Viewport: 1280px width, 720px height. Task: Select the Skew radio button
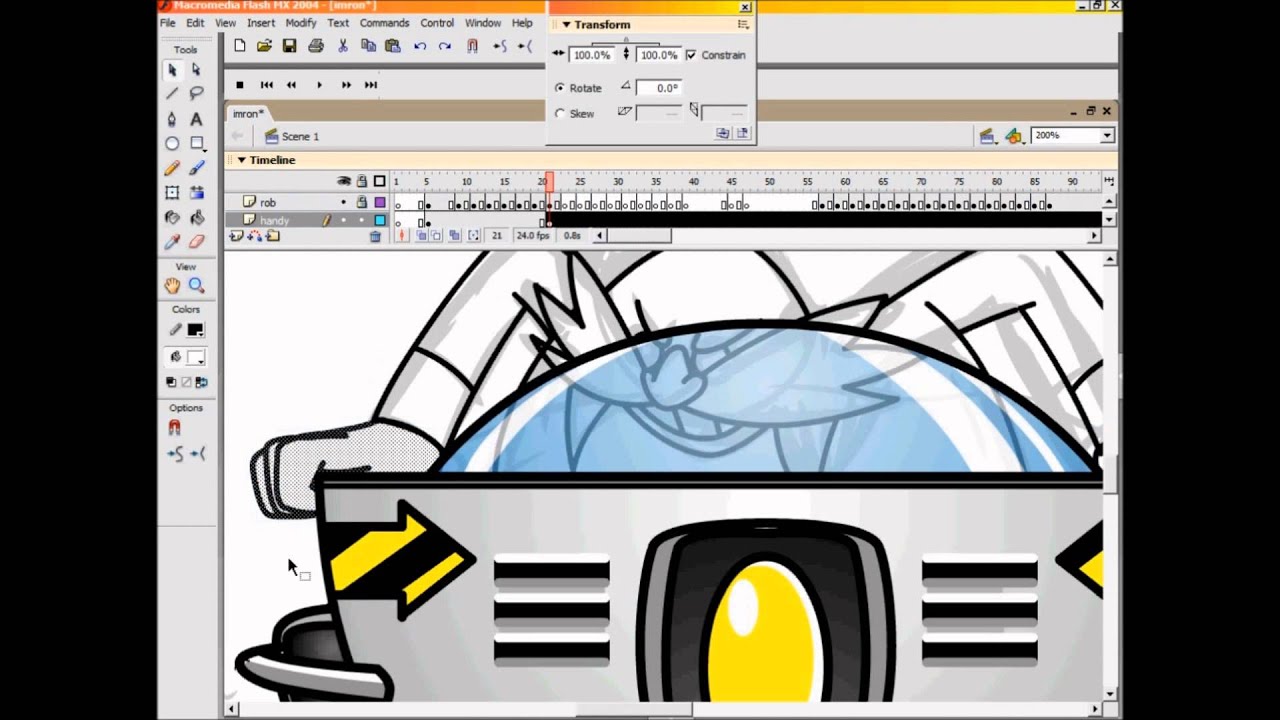[x=560, y=114]
